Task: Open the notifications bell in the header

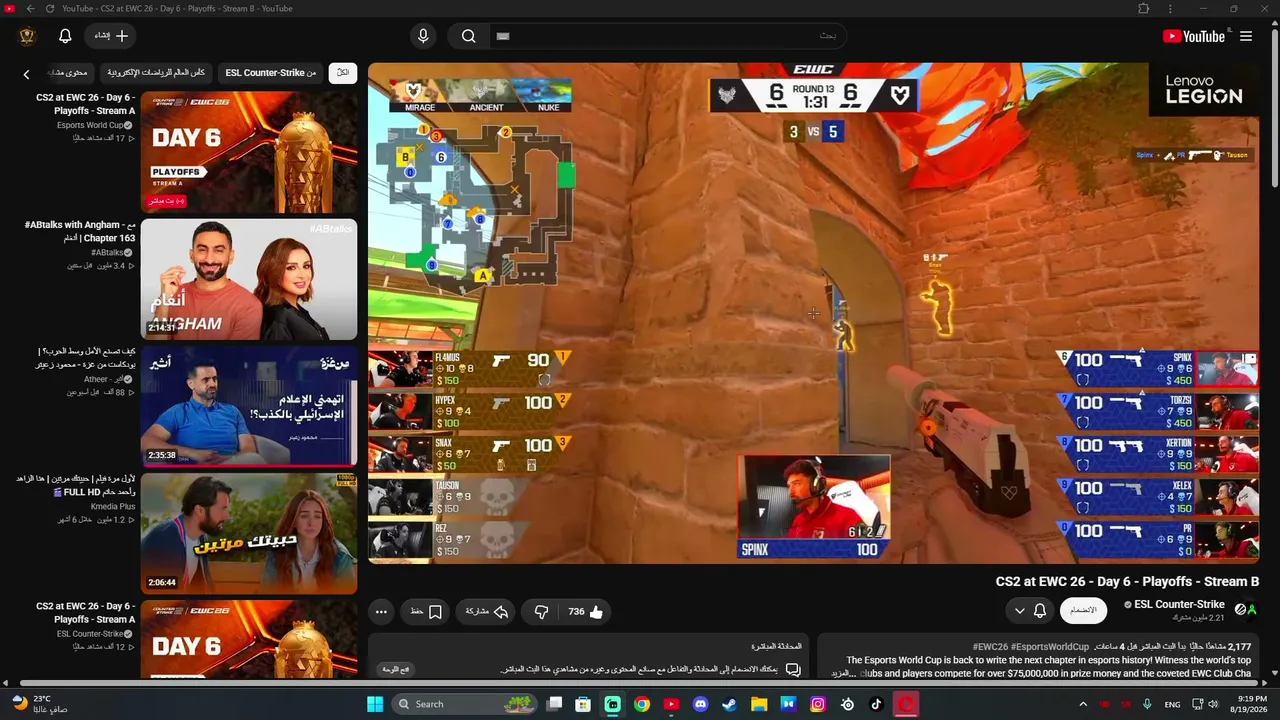Action: click(65, 36)
